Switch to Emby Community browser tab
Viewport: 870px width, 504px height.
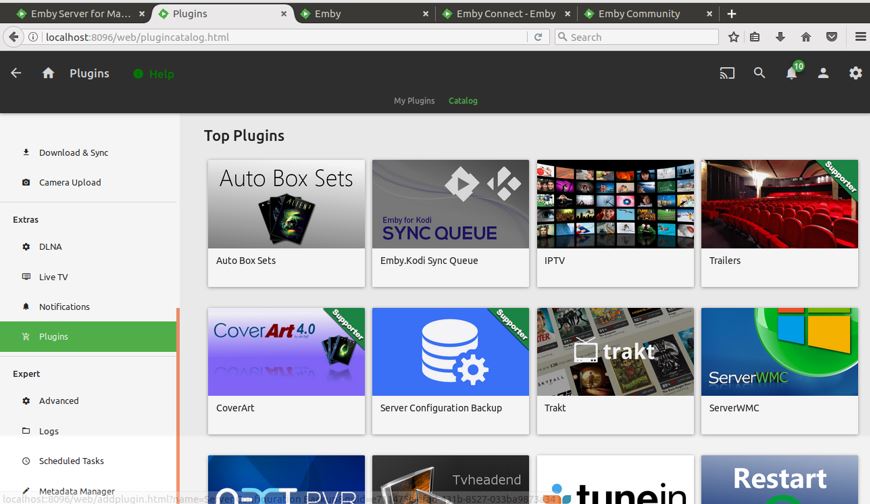click(648, 13)
